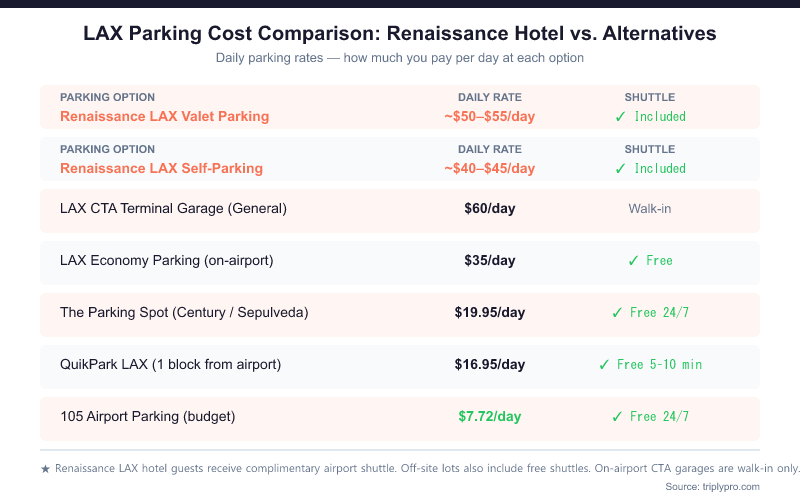
Task: Select The Parking Spot (Century / Sepulveda)
Action: [184, 313]
